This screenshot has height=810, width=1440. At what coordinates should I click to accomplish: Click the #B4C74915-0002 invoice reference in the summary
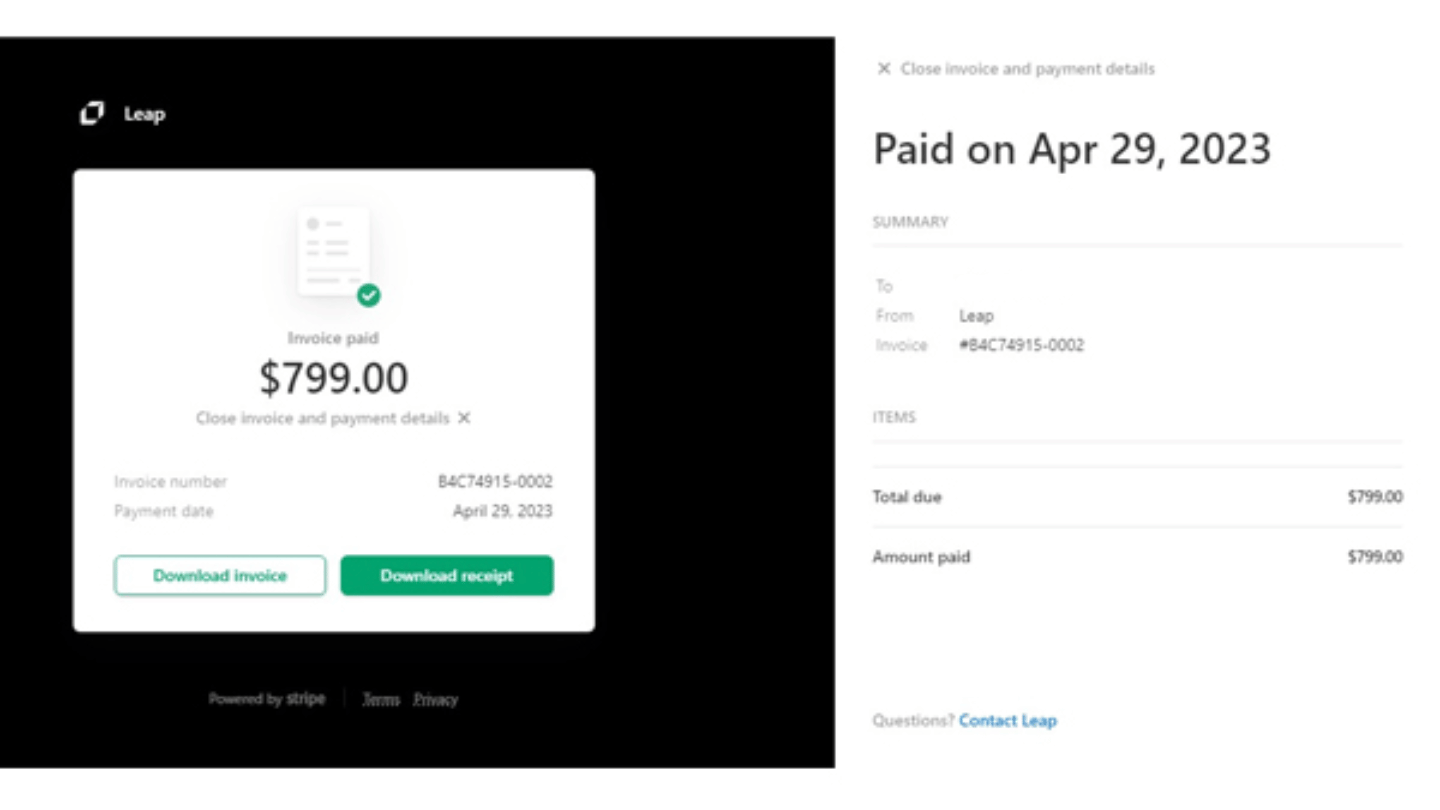click(x=1021, y=346)
